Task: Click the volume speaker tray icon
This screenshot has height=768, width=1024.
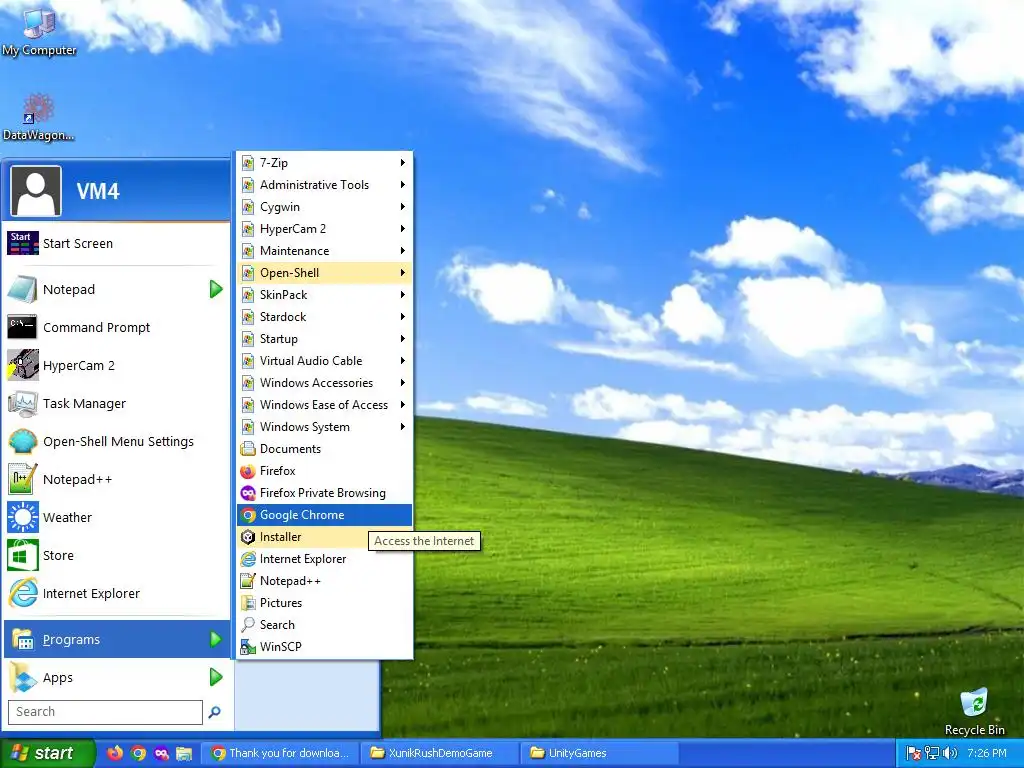Action: [x=950, y=753]
